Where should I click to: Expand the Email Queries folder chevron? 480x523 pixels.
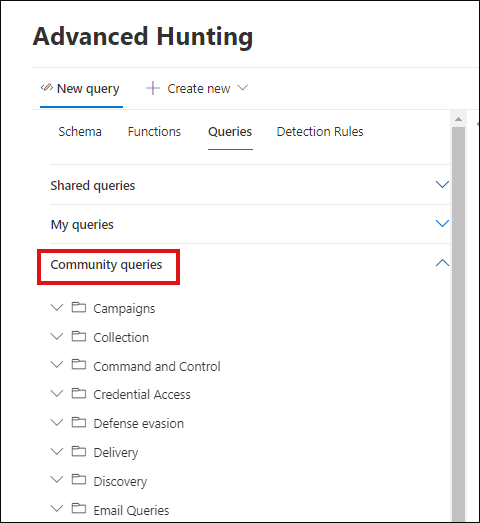[57, 509]
